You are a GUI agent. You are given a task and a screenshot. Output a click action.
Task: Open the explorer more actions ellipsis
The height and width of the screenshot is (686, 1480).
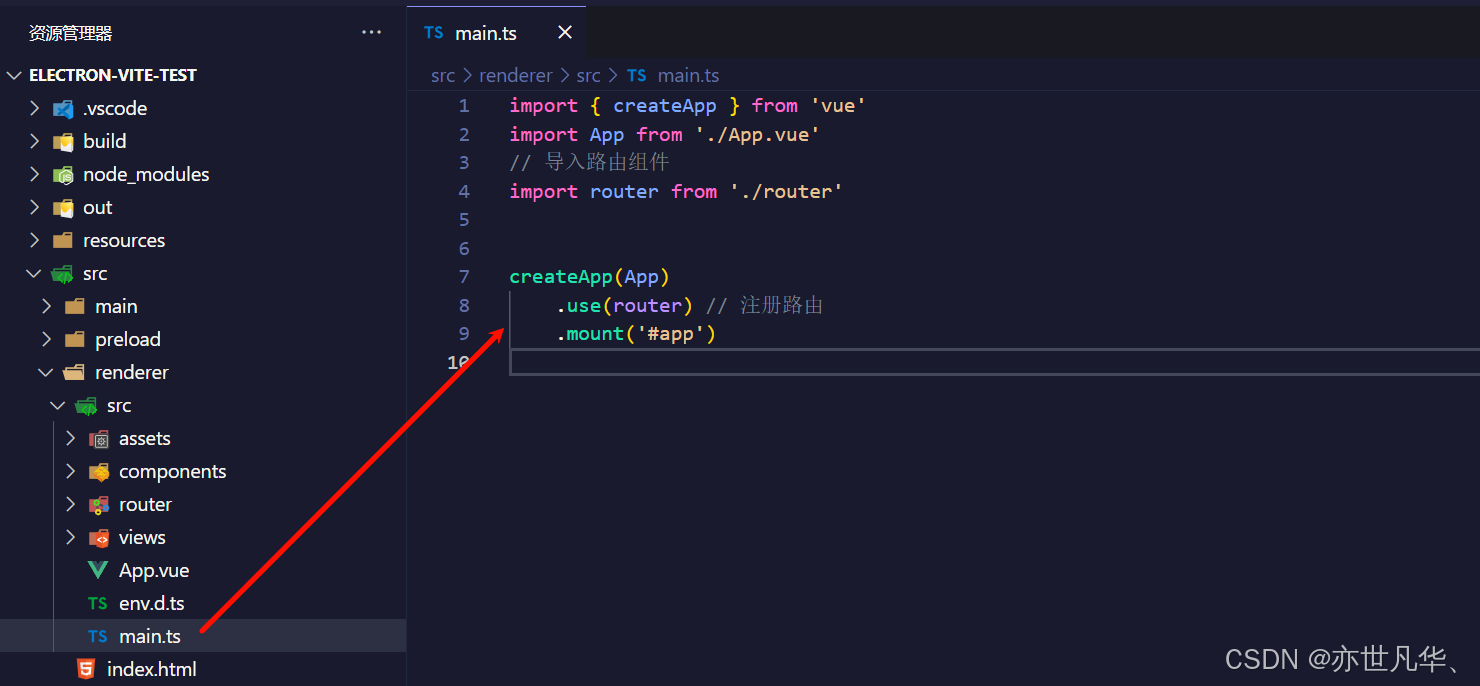click(x=371, y=33)
